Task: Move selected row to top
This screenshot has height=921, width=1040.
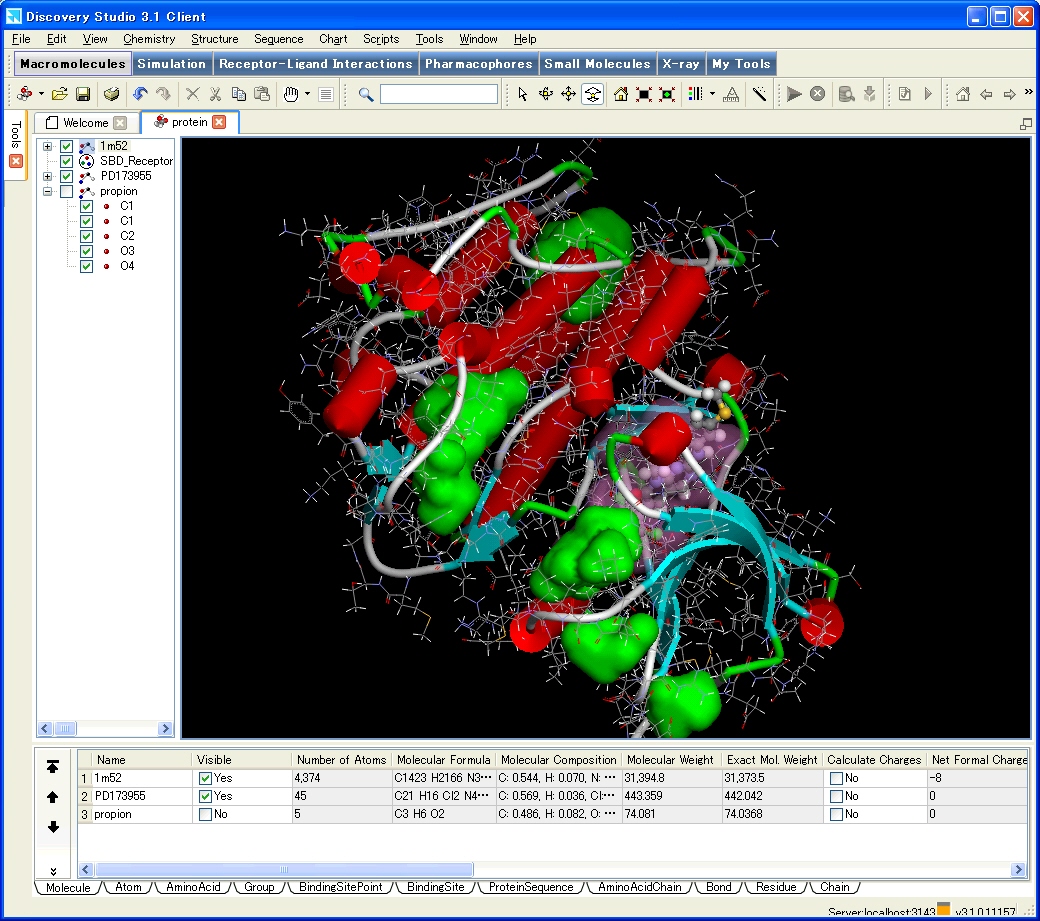Action: pyautogui.click(x=53, y=767)
